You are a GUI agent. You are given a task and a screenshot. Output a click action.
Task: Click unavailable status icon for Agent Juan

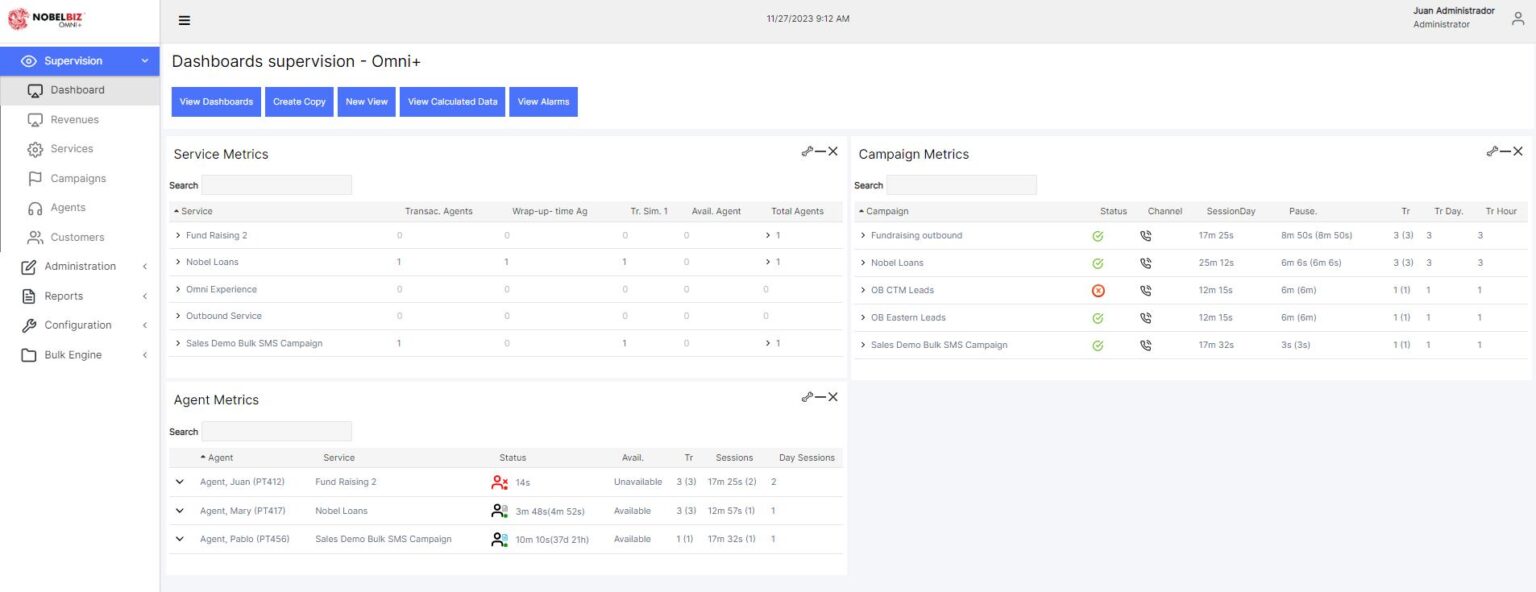500,482
